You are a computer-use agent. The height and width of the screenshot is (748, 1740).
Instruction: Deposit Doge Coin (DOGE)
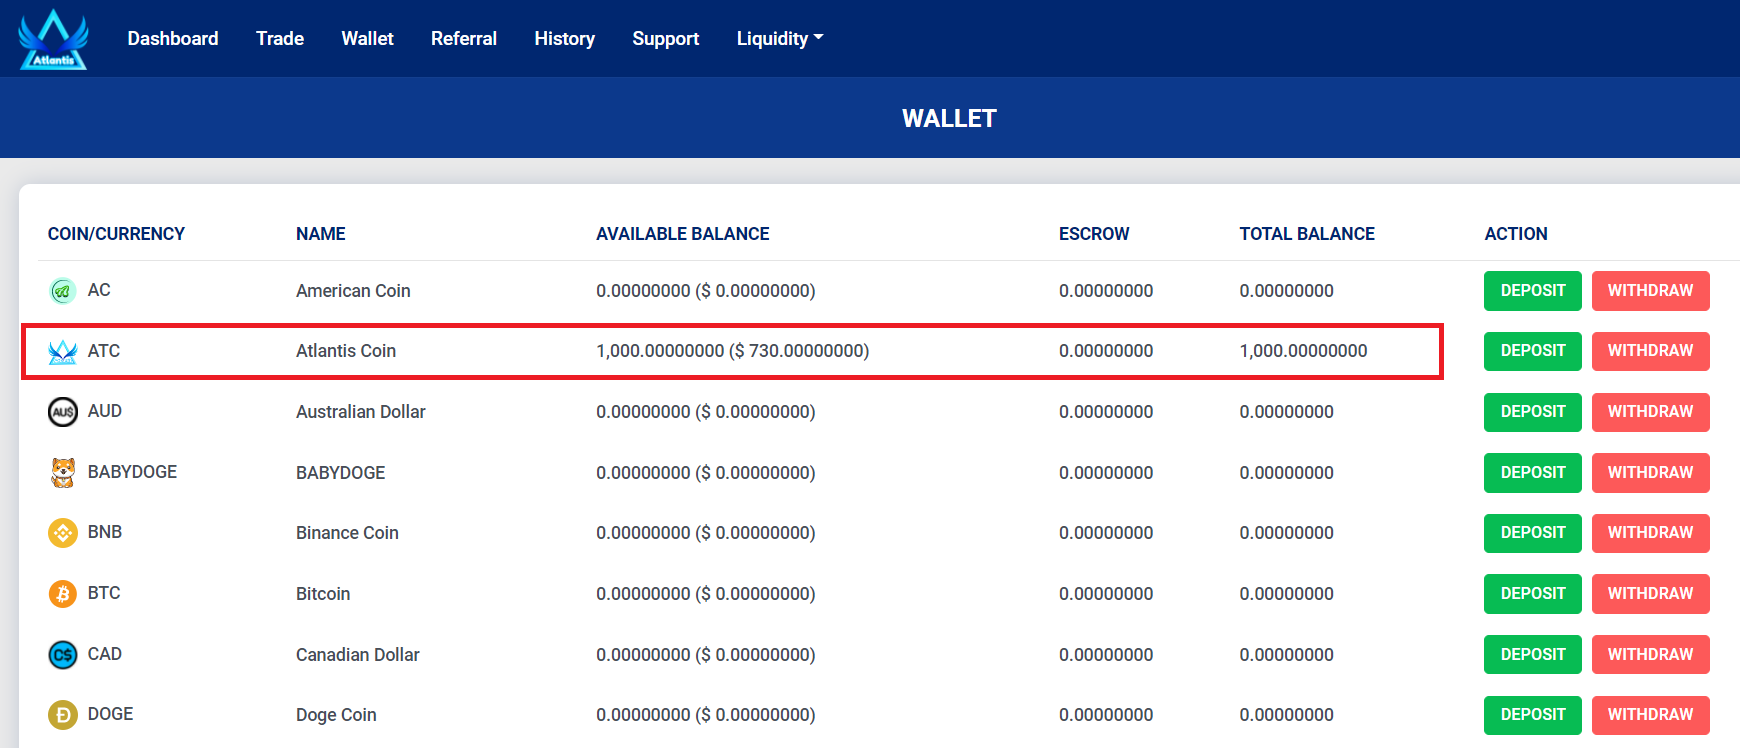coord(1533,715)
